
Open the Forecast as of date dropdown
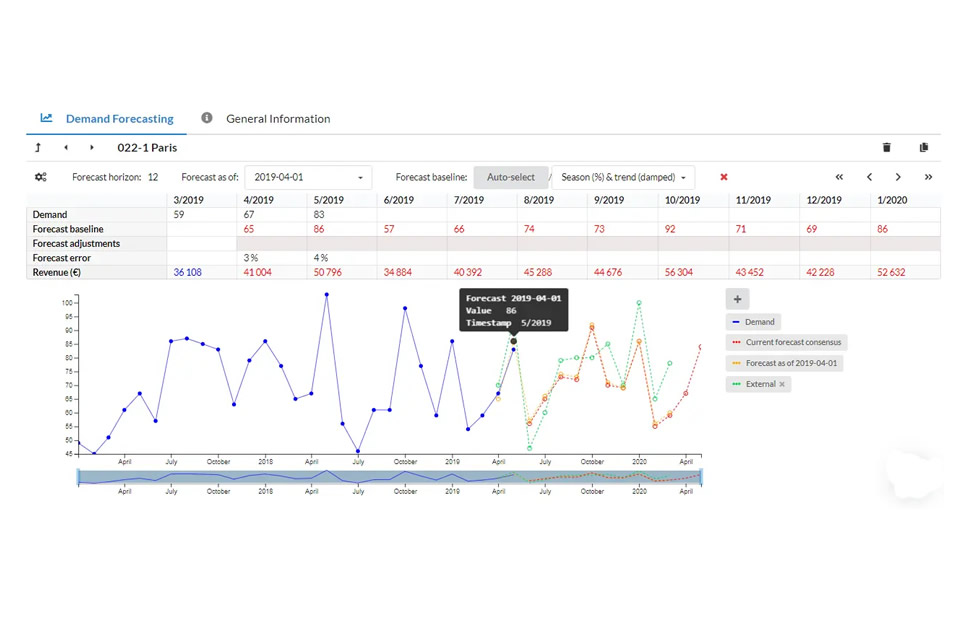308,177
